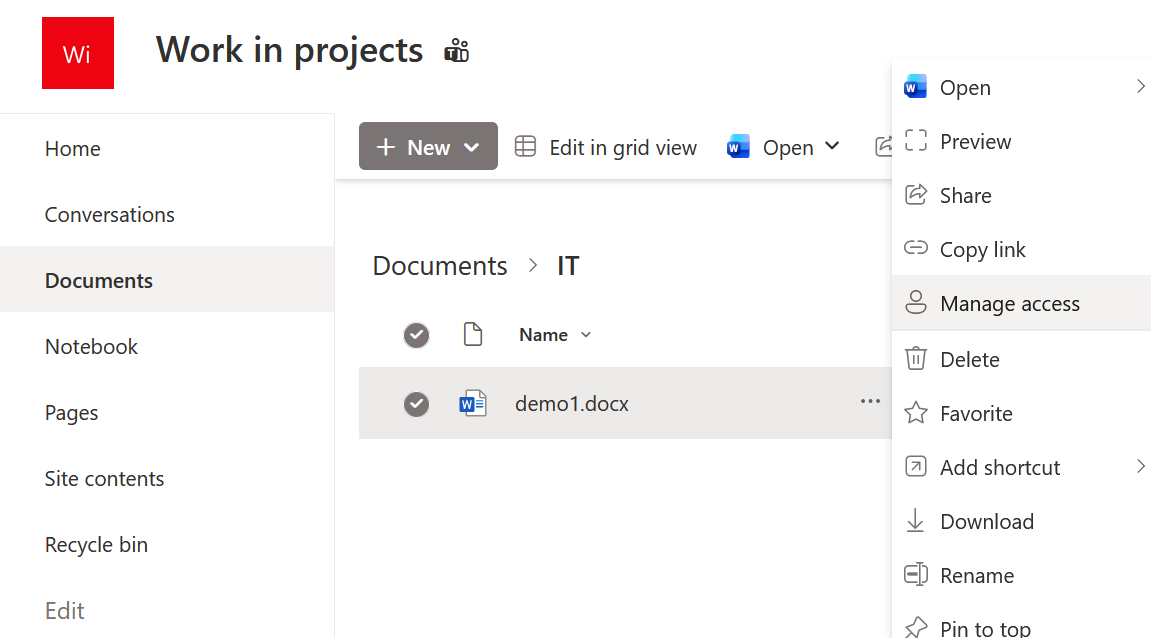Image resolution: width=1151 pixels, height=638 pixels.
Task: Expand the New button dropdown
Action: pyautogui.click(x=472, y=148)
